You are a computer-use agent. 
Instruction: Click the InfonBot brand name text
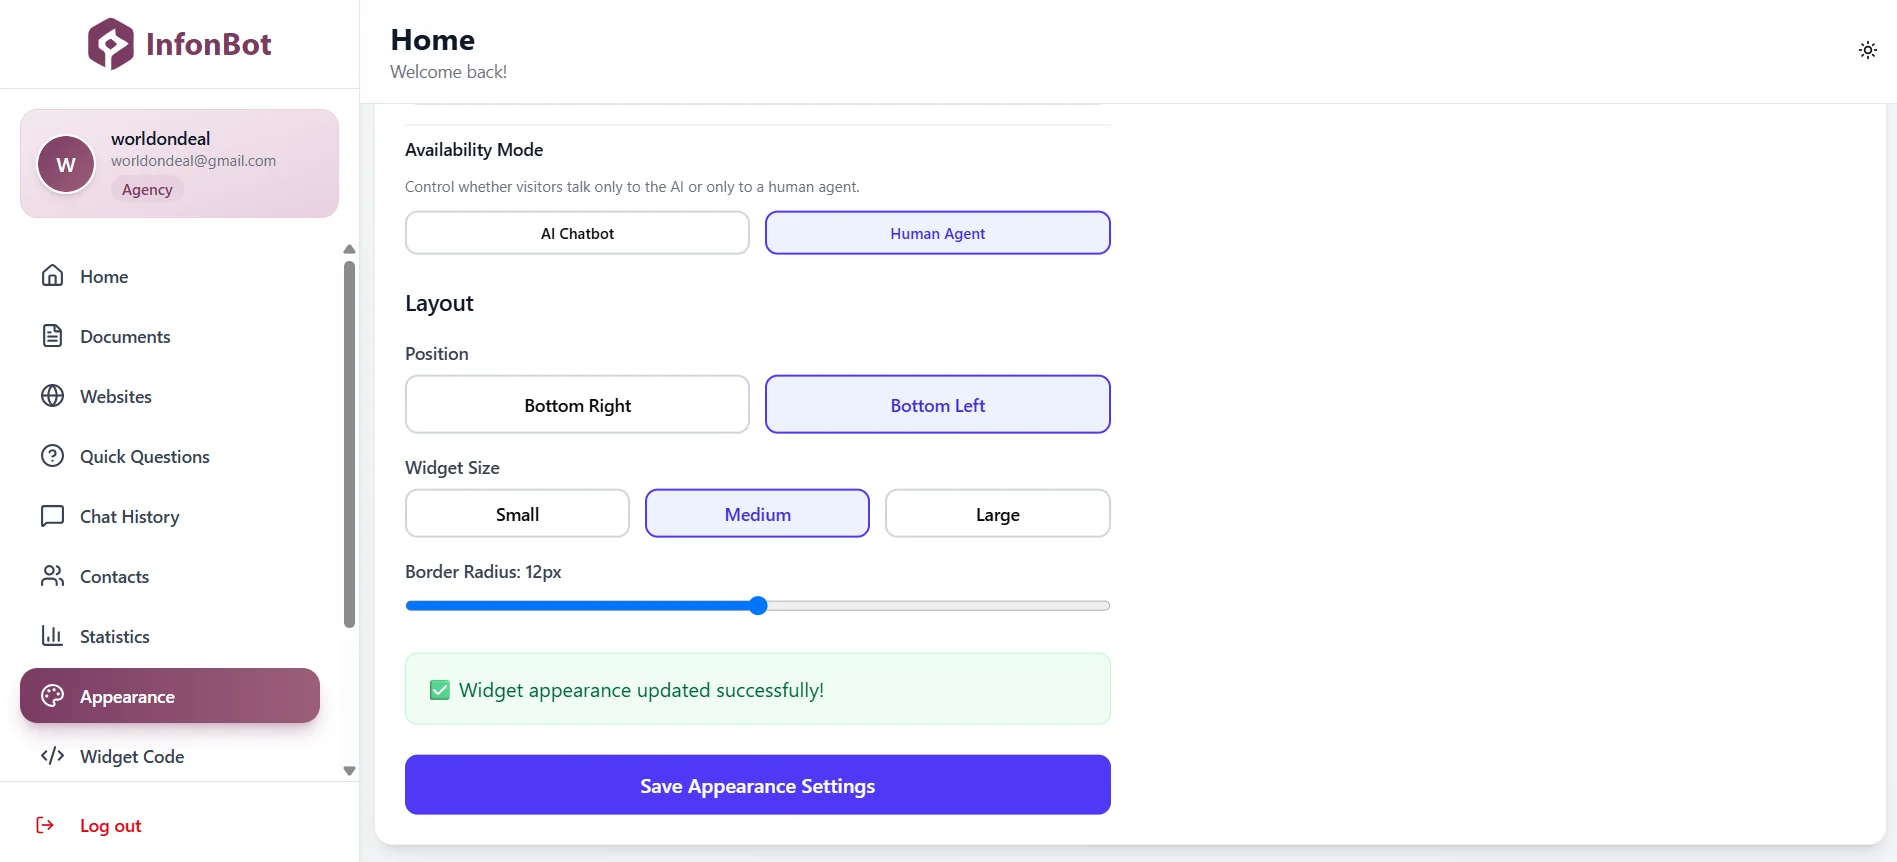coord(208,44)
